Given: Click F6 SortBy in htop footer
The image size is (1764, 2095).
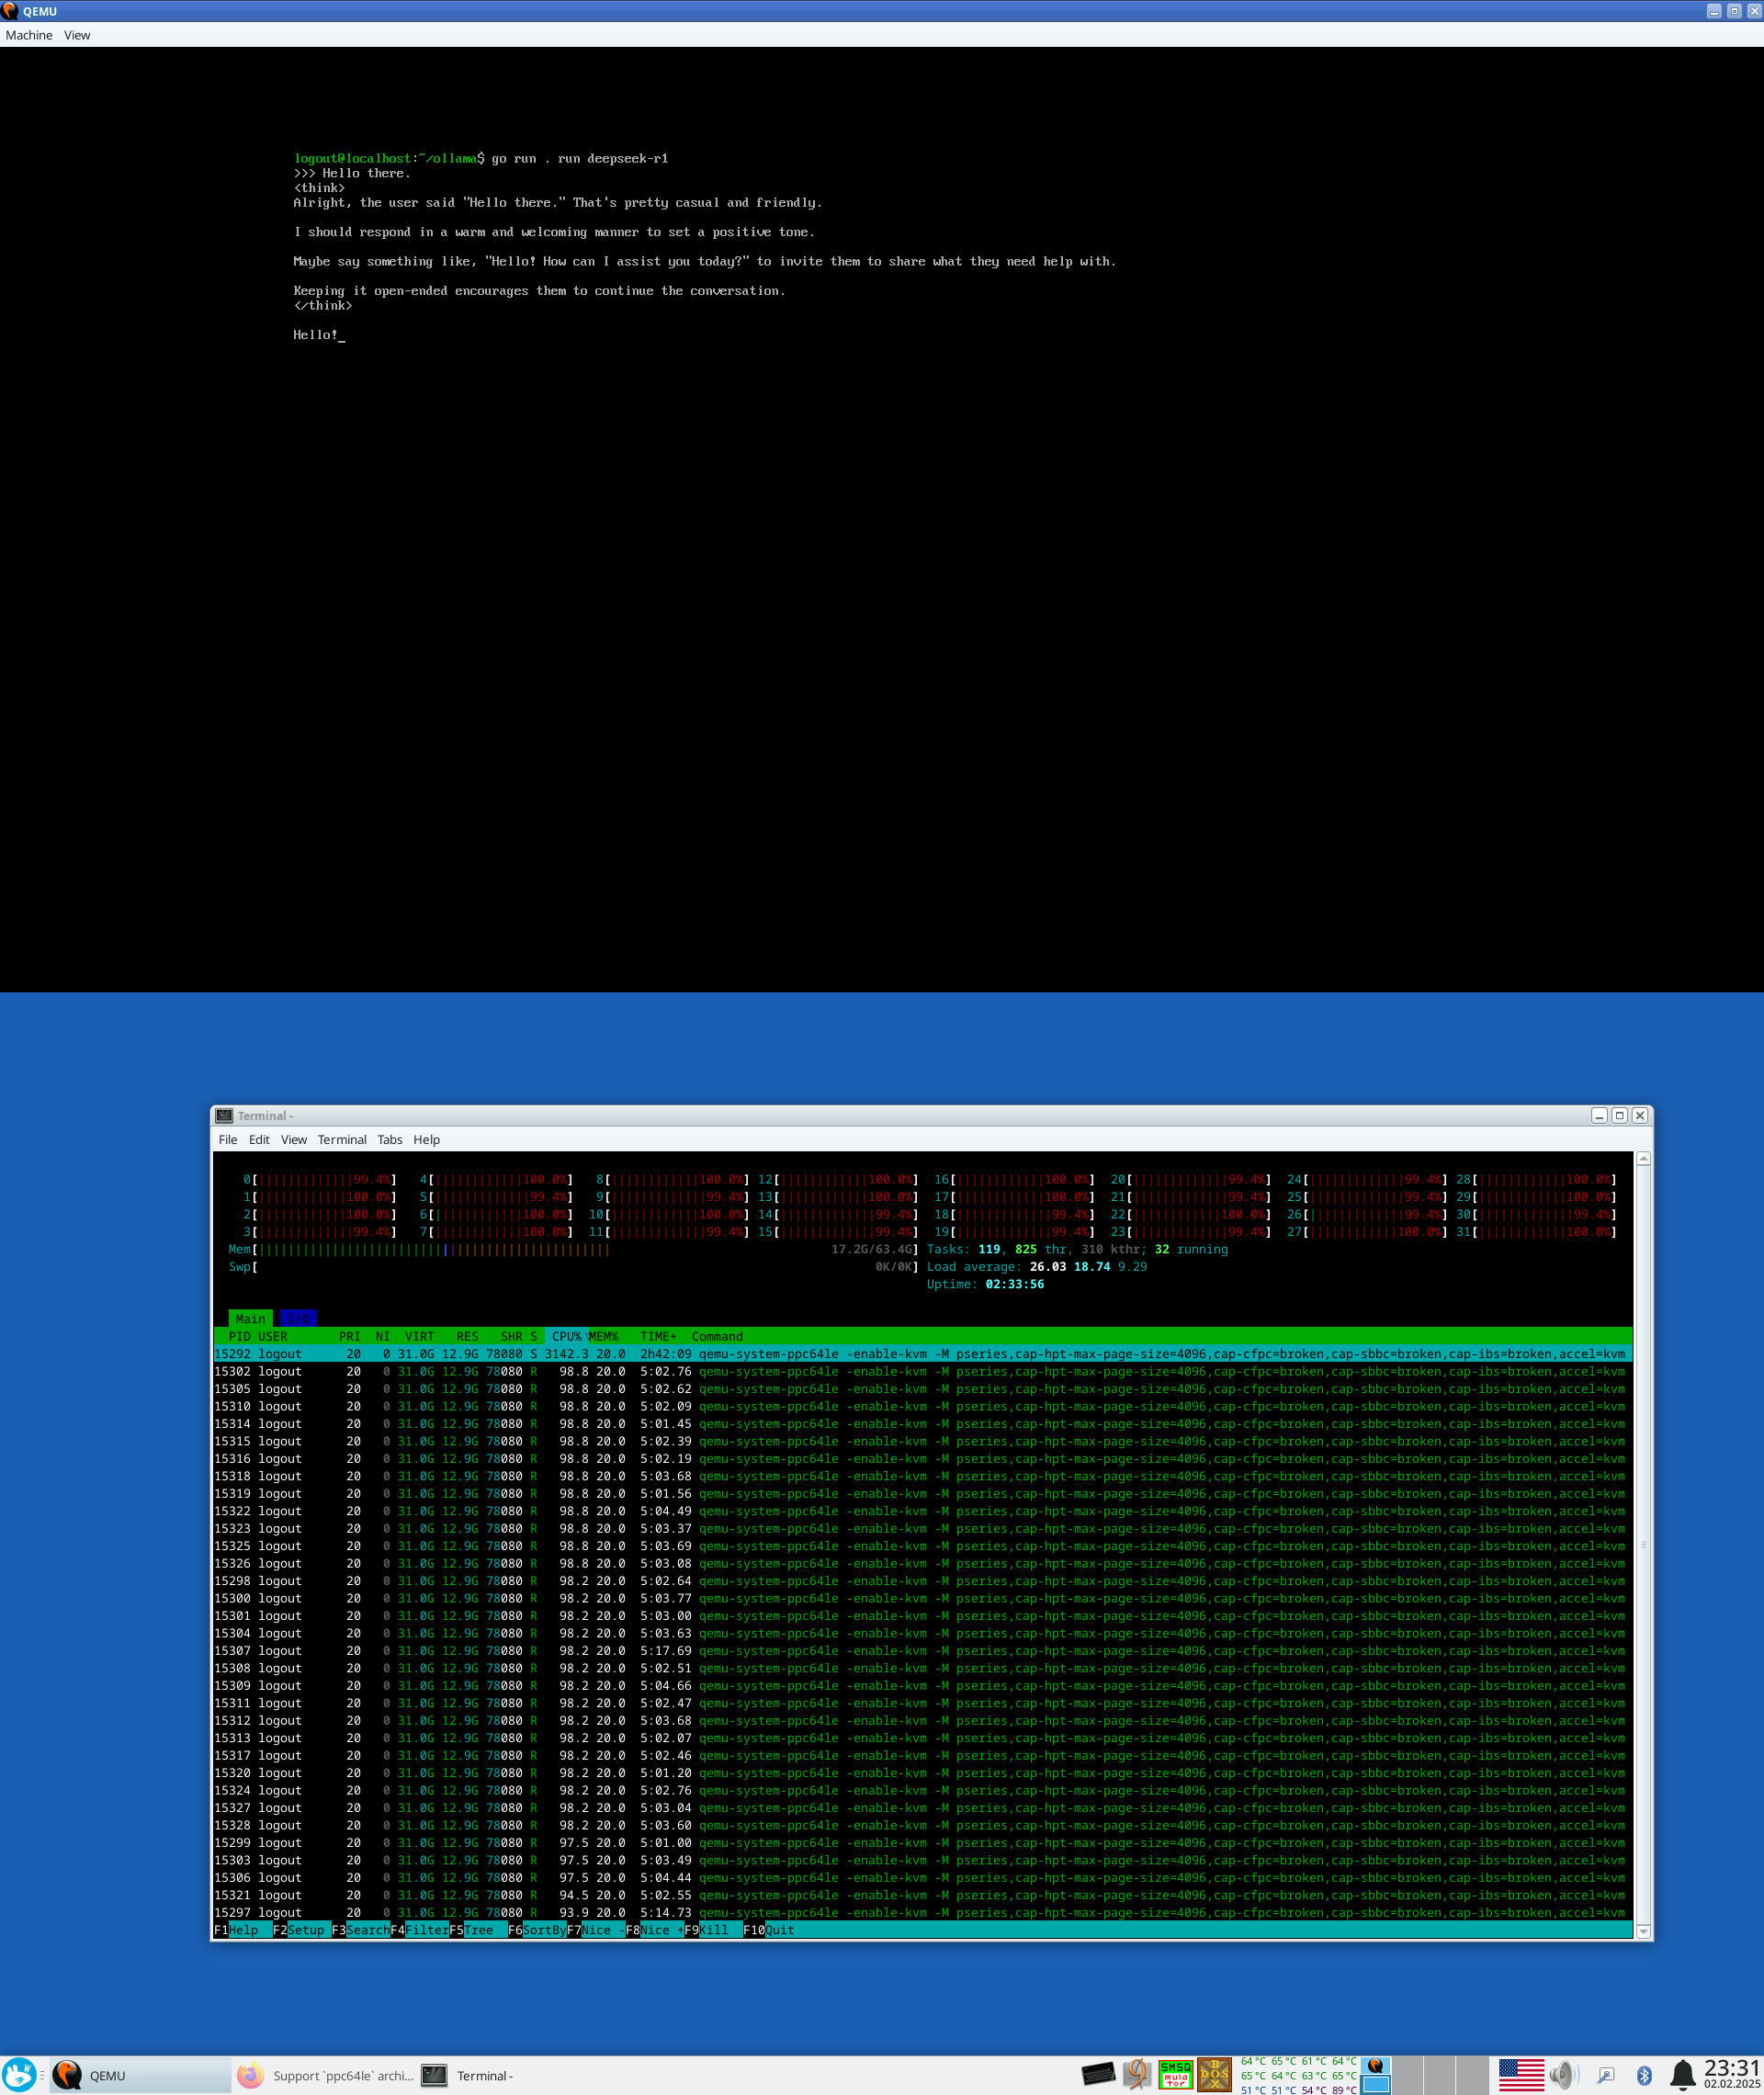Looking at the screenshot, I should pyautogui.click(x=544, y=1930).
